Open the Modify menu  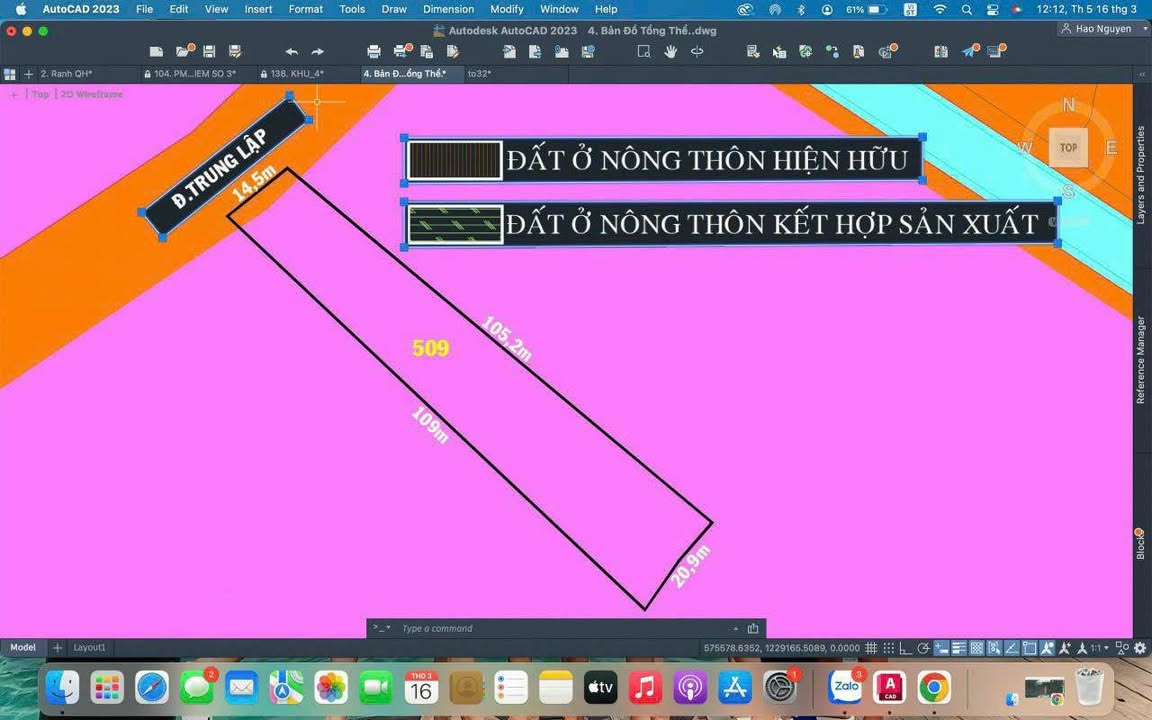[506, 9]
